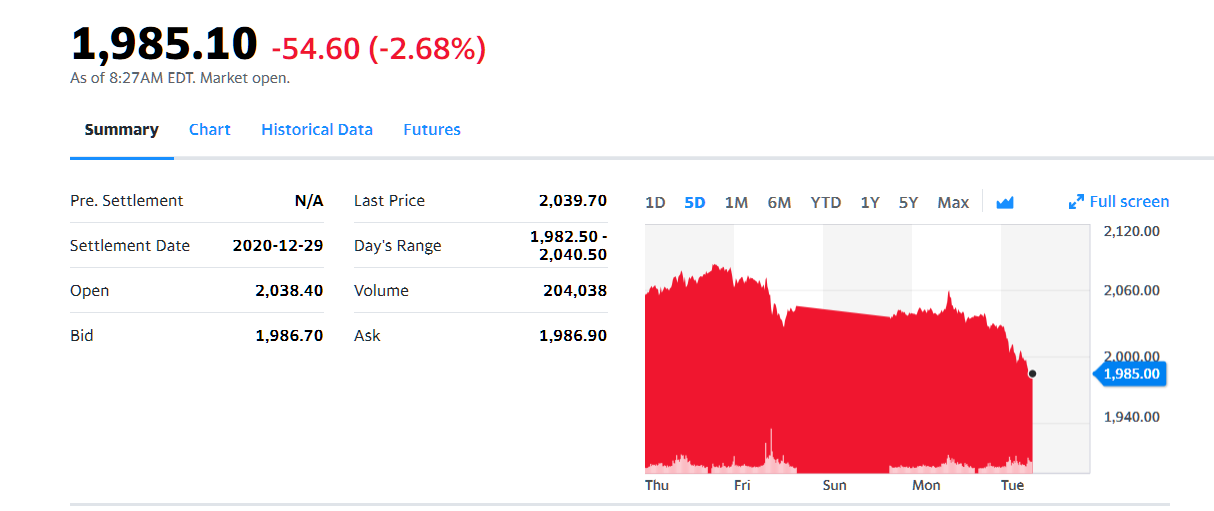Open the Full screen chart link

pyautogui.click(x=1128, y=202)
